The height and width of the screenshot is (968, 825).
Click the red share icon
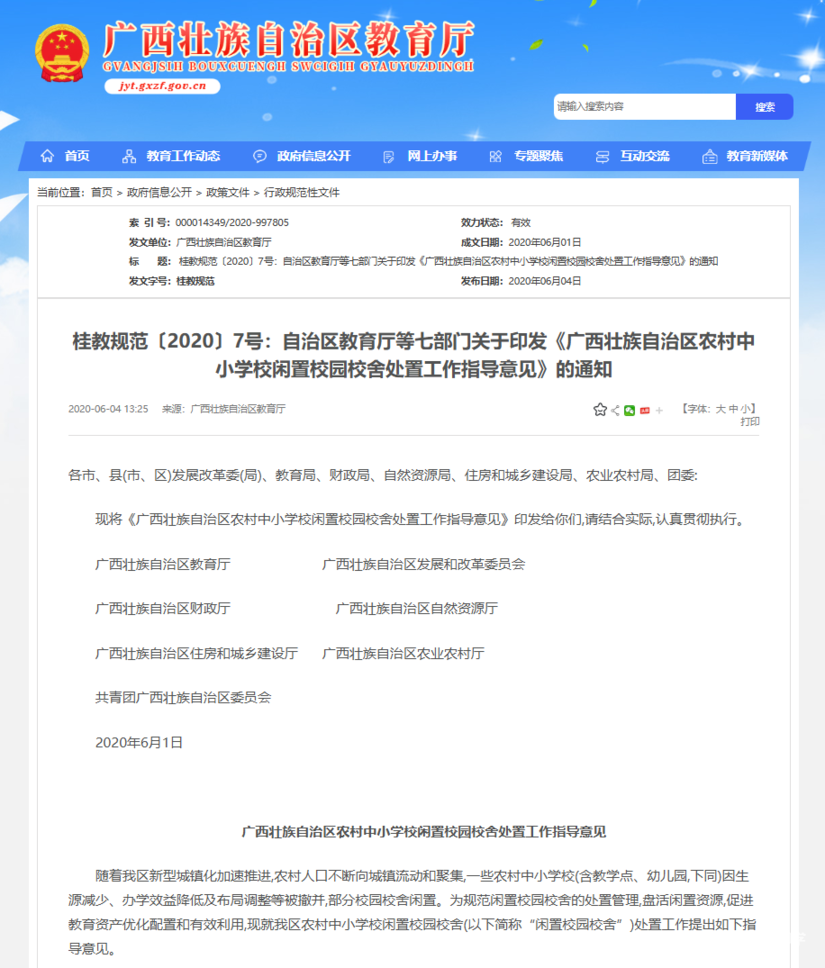click(645, 411)
